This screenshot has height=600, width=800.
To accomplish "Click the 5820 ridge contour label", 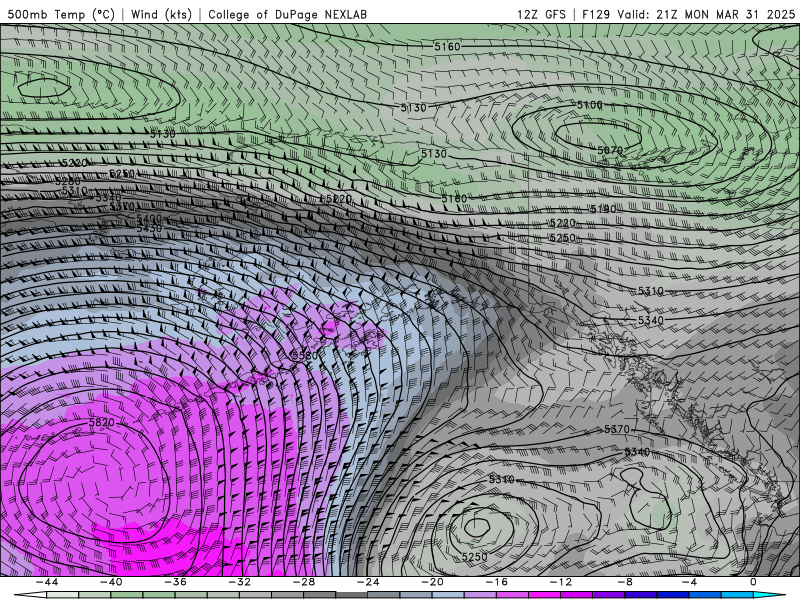I will coord(102,422).
